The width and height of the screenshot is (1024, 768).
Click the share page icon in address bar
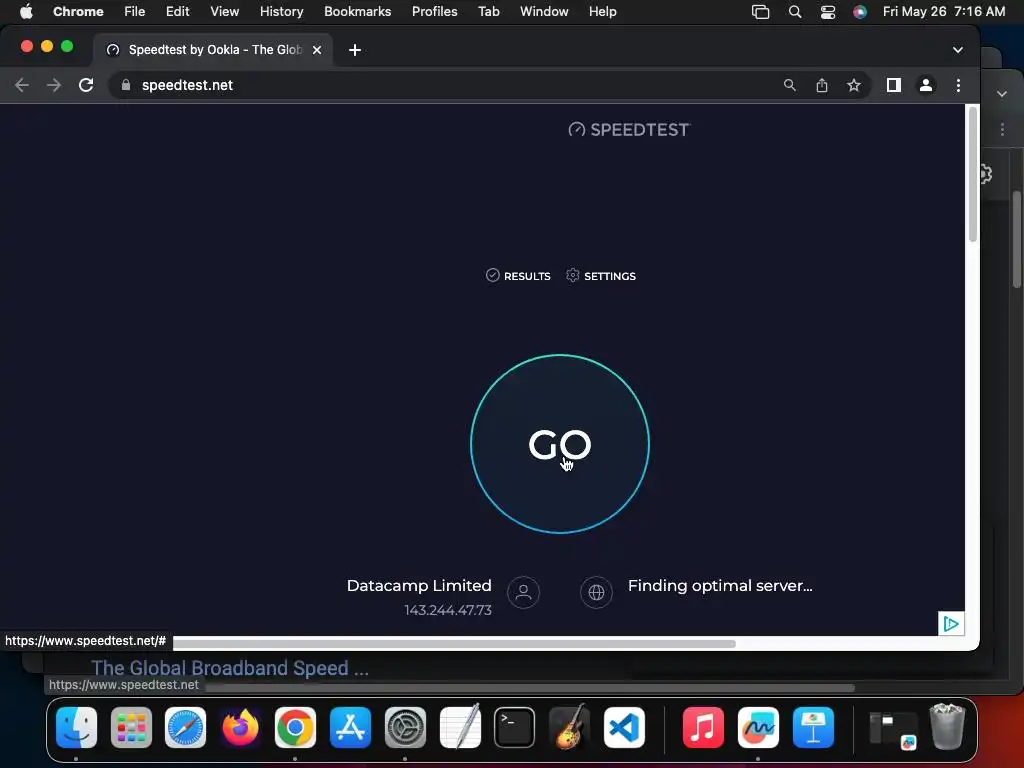point(822,85)
